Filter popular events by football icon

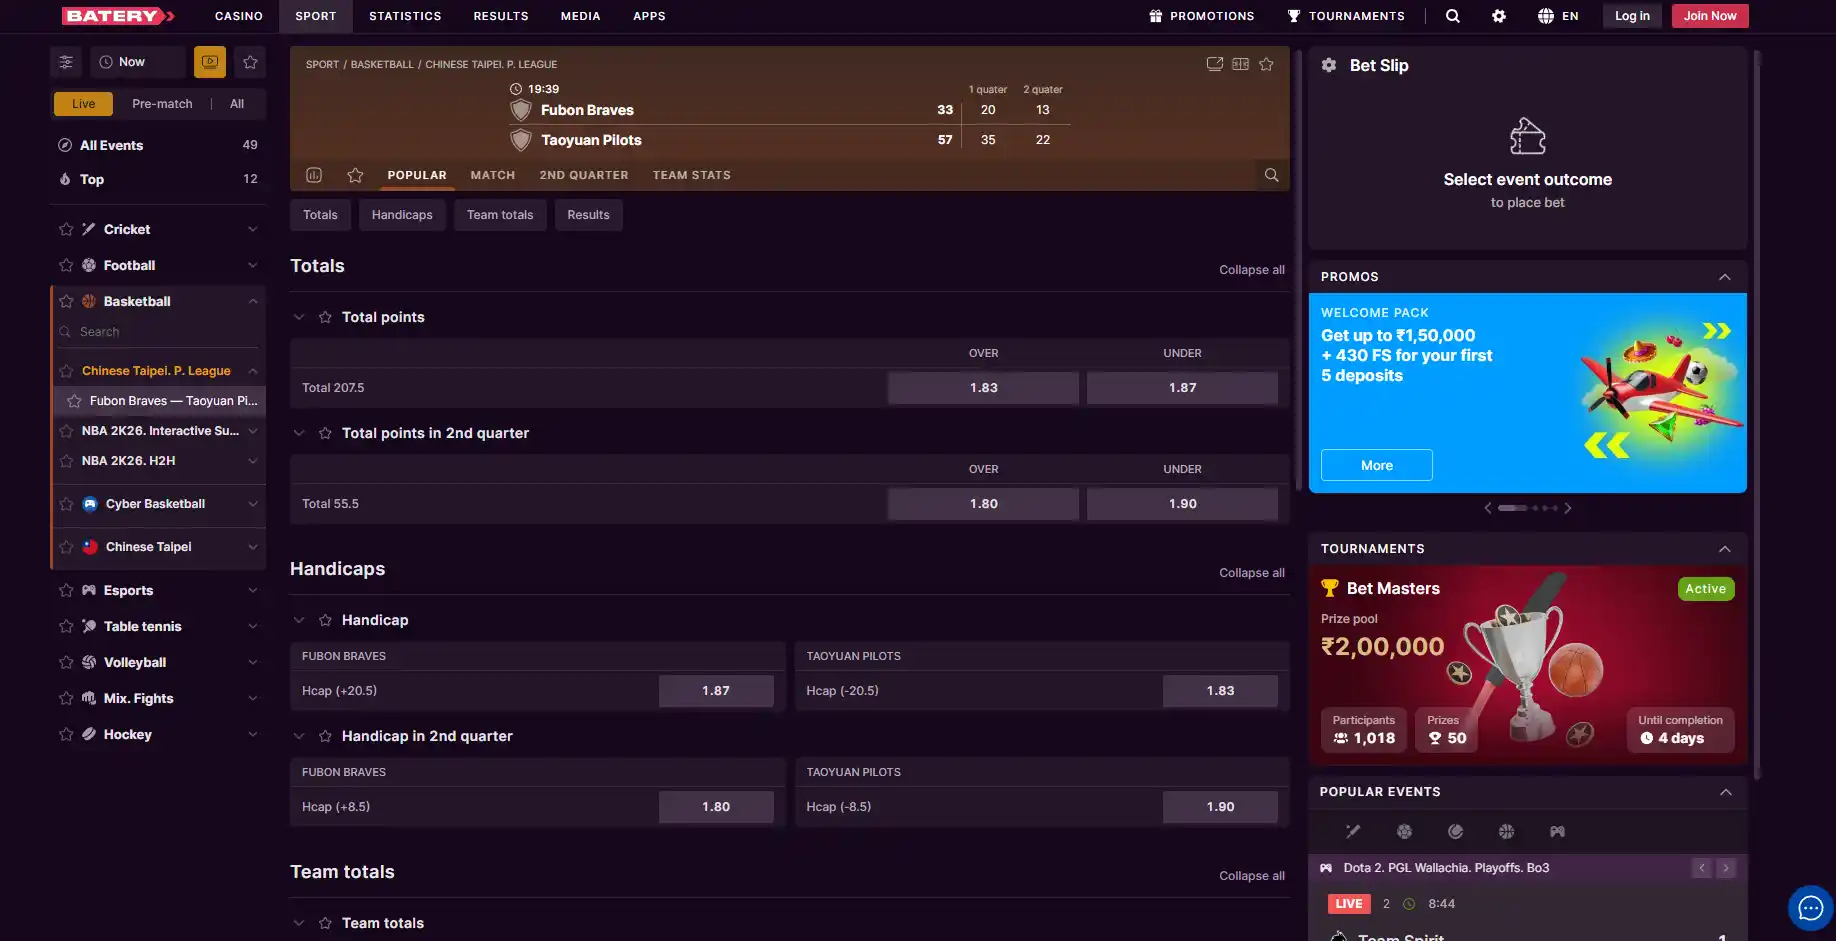[x=1404, y=832]
